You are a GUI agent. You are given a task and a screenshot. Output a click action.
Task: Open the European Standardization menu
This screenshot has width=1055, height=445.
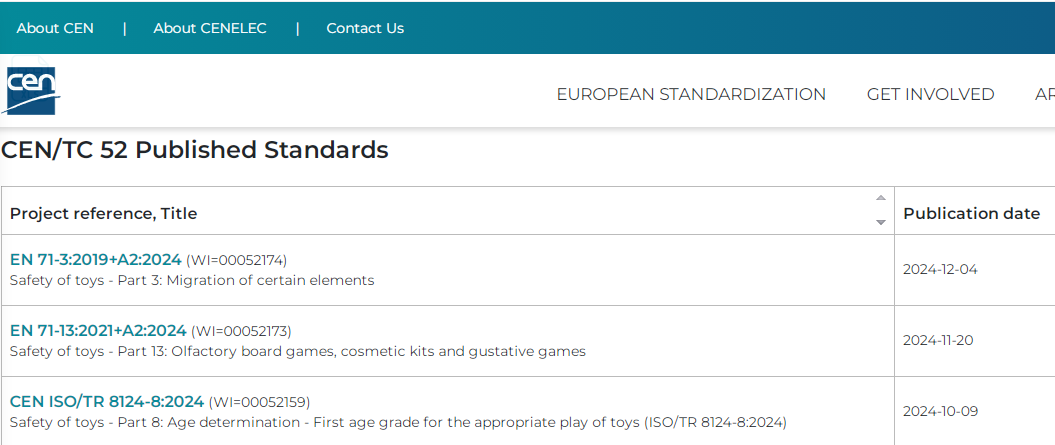click(691, 94)
